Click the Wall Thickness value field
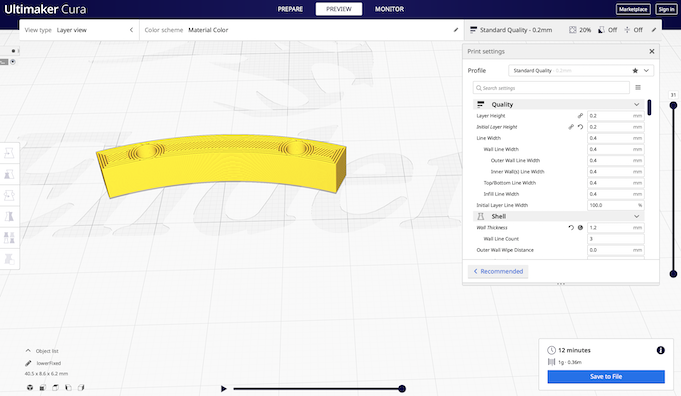This screenshot has width=681, height=396. click(x=615, y=228)
